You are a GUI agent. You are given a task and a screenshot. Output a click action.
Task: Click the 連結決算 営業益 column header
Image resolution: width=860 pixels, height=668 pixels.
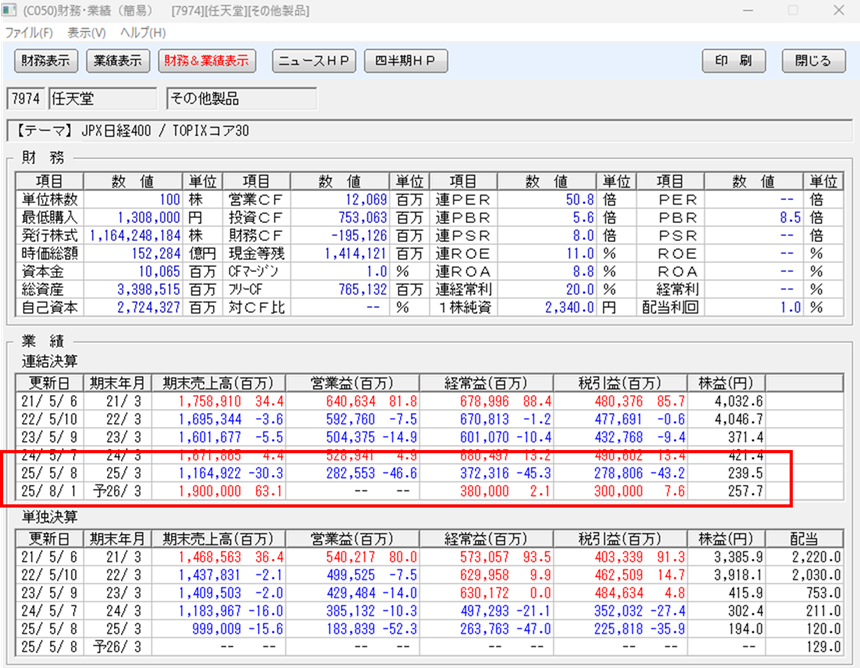point(352,383)
